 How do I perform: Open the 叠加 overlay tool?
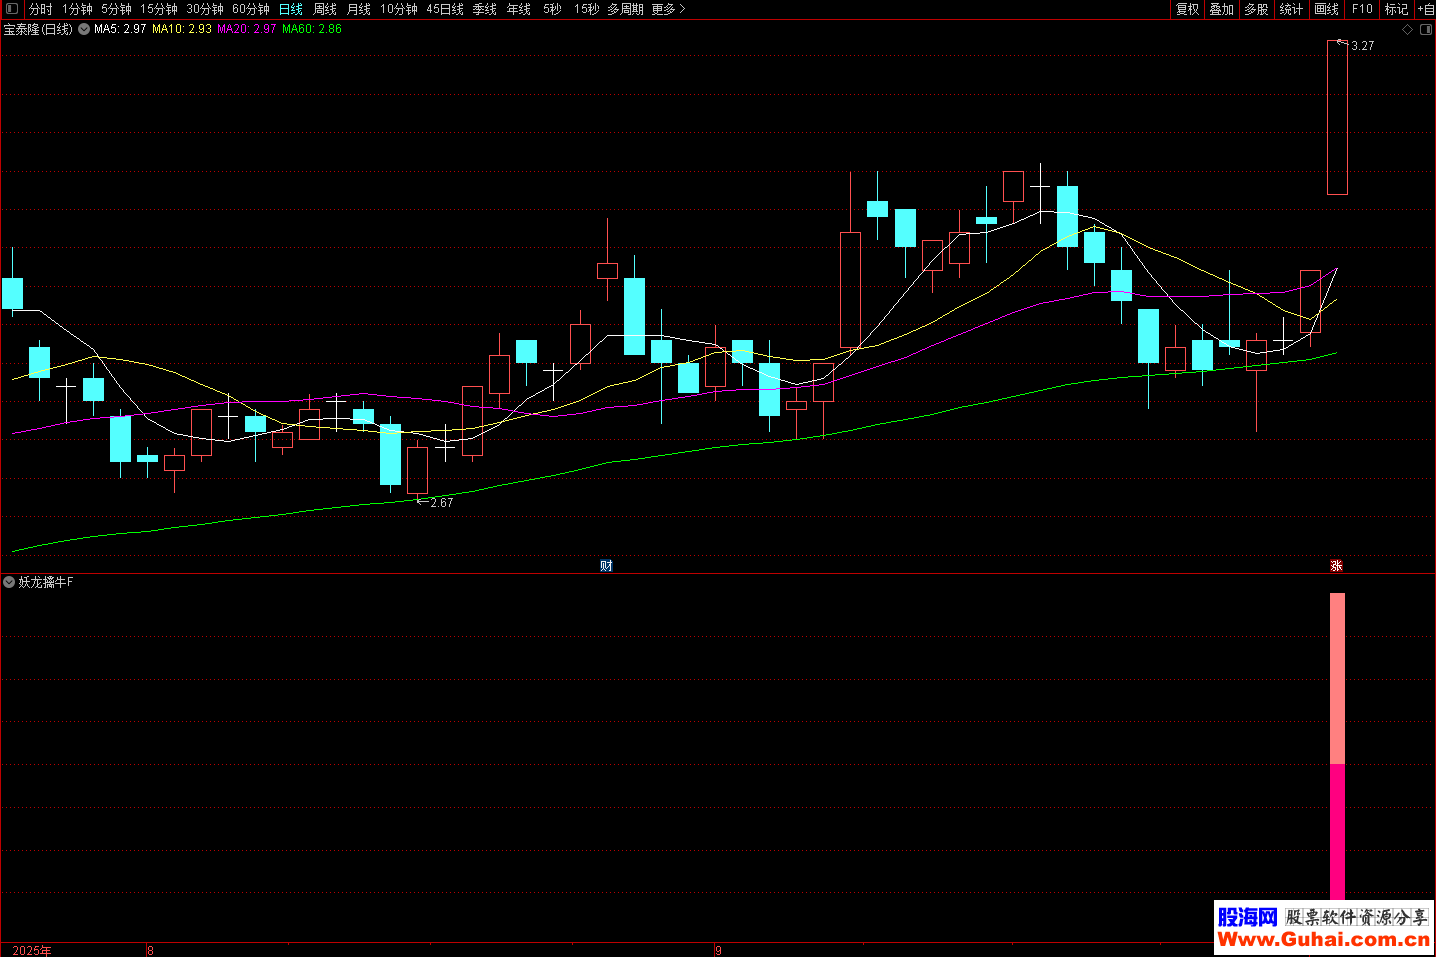coord(1221,9)
